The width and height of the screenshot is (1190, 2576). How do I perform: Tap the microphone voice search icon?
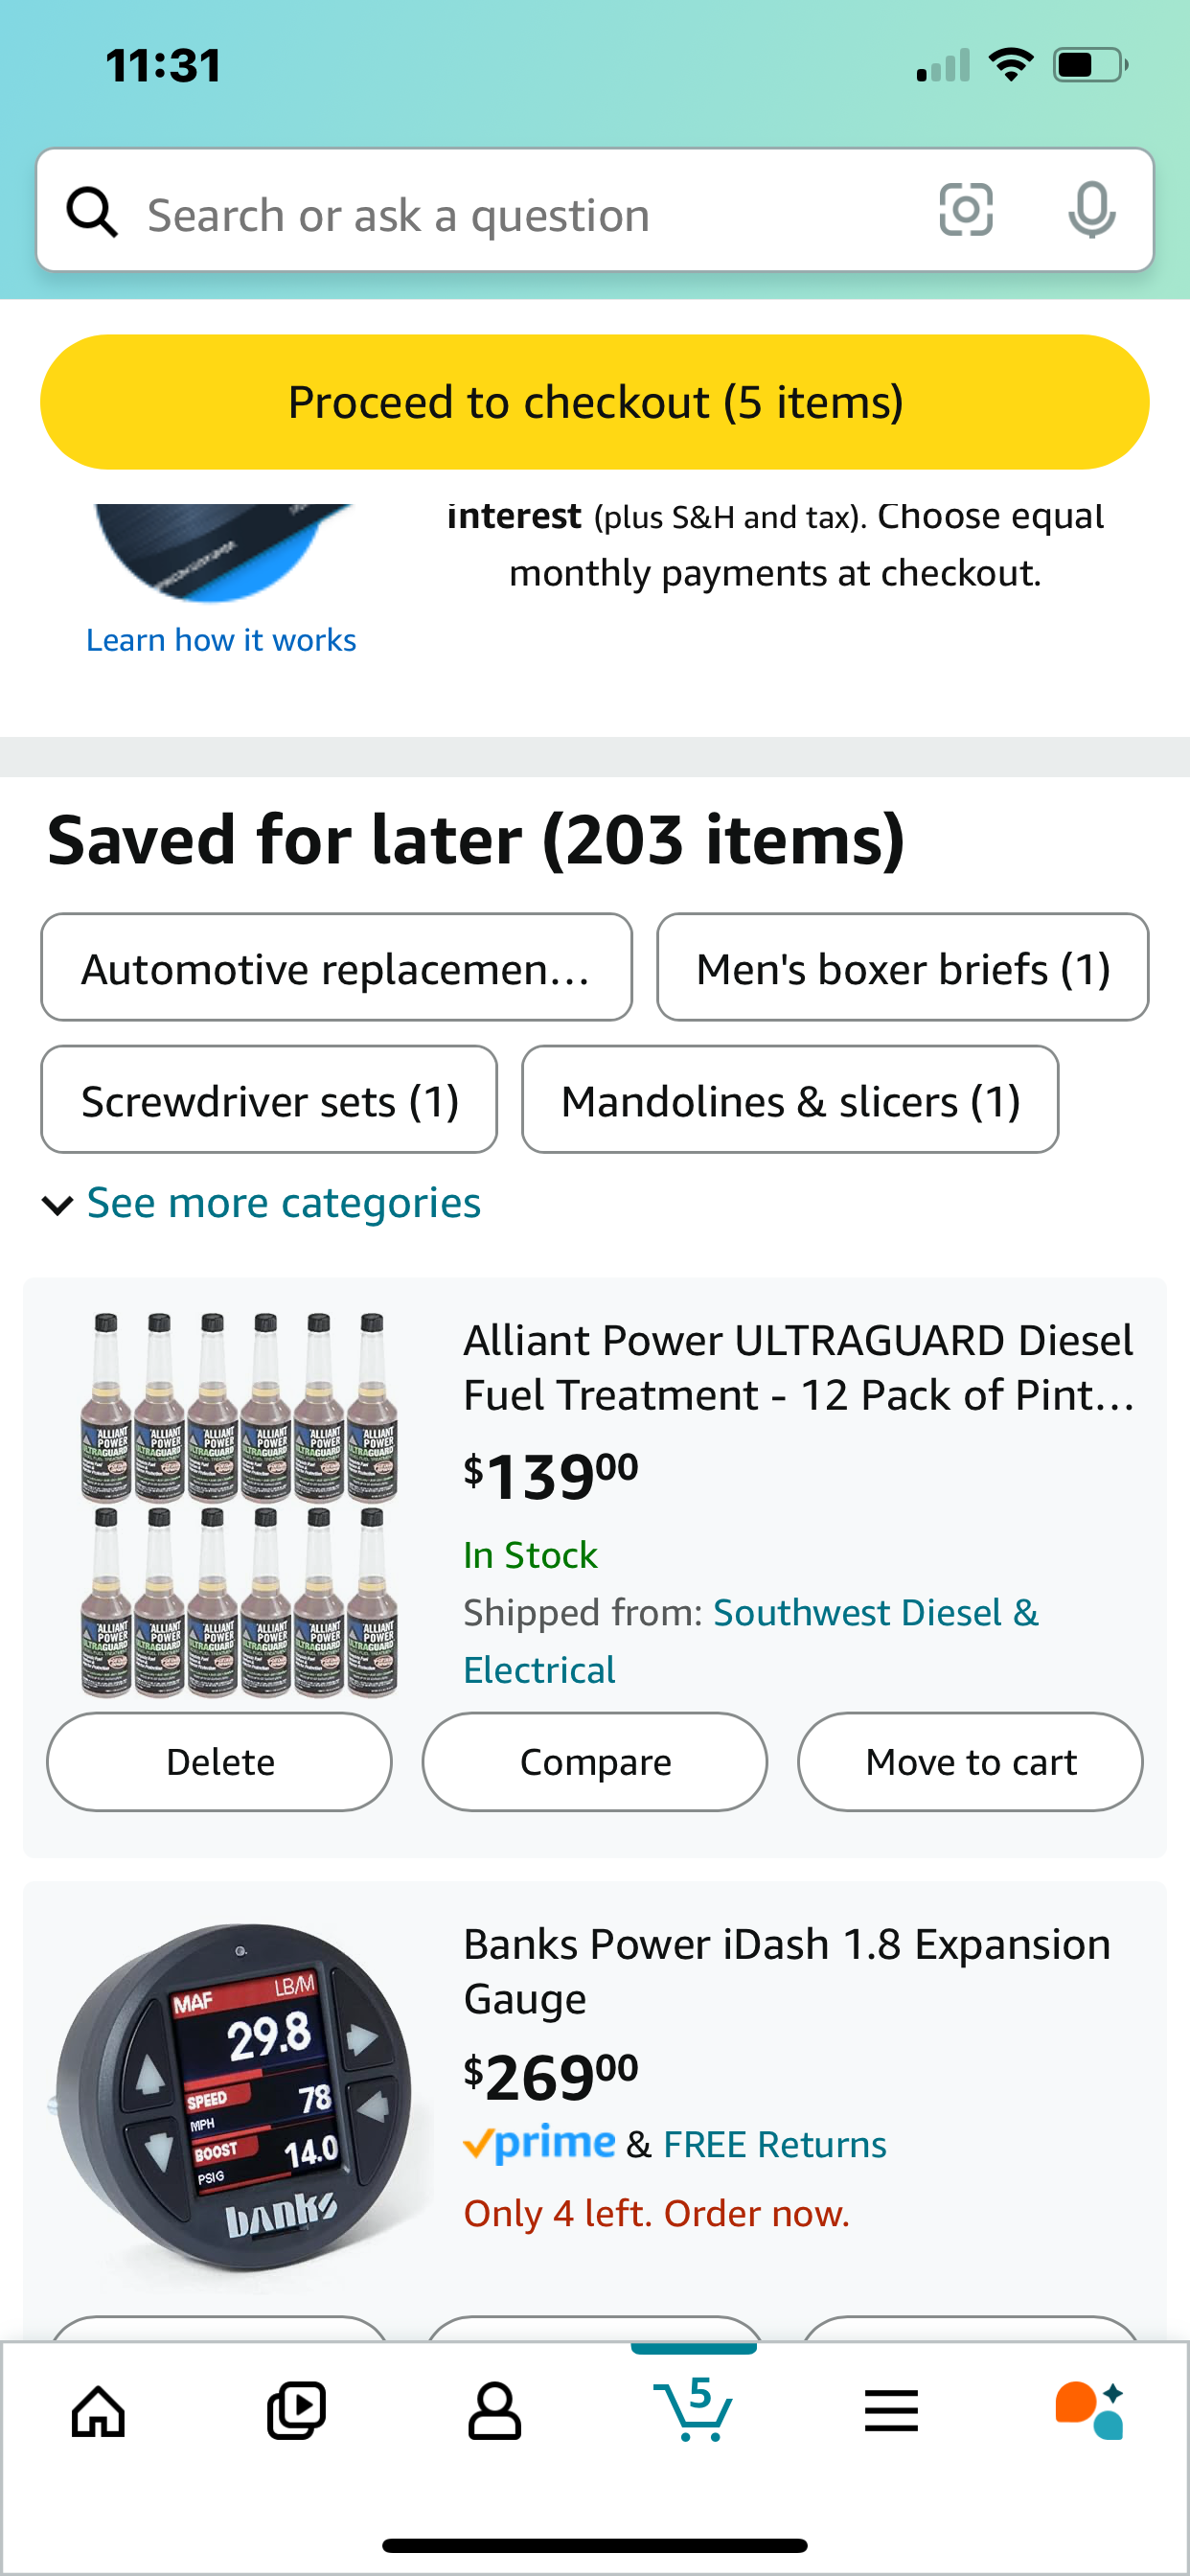point(1091,211)
